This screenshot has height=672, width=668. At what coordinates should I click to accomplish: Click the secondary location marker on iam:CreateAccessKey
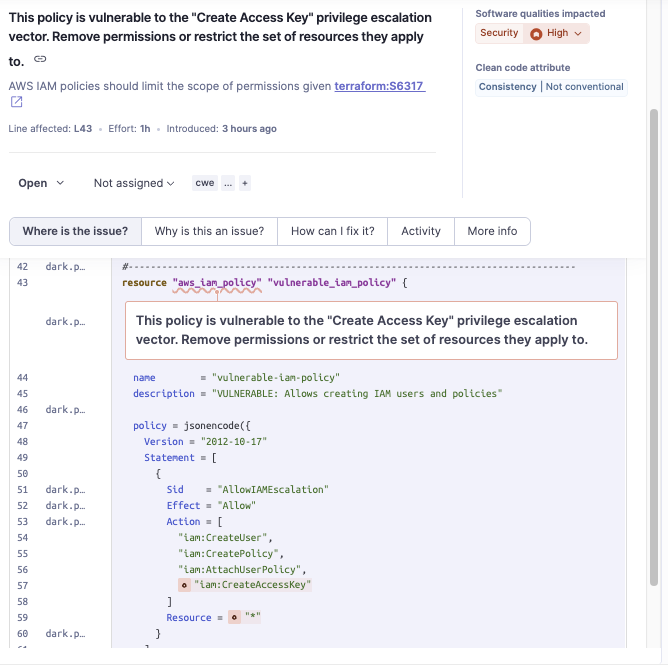click(x=184, y=585)
